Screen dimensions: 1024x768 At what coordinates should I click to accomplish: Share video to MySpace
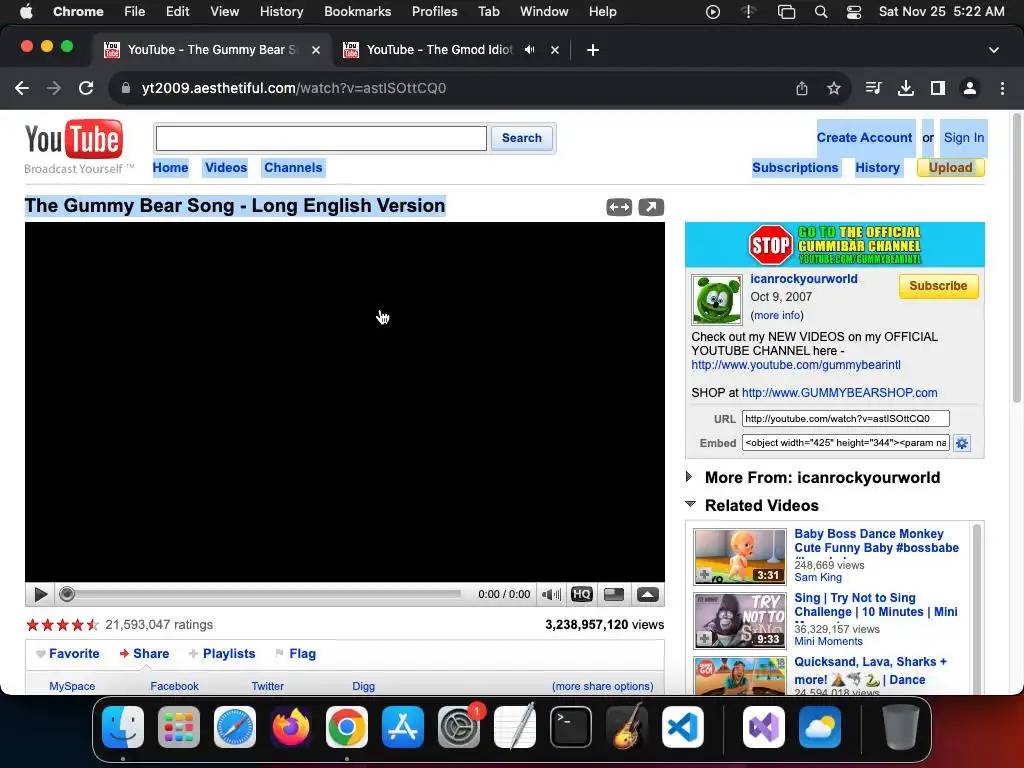tap(72, 686)
